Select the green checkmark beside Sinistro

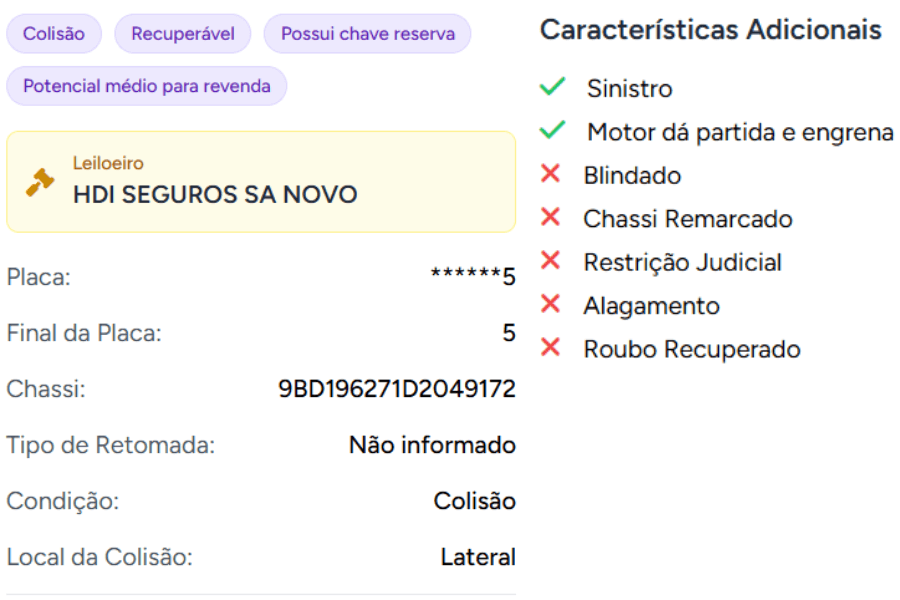click(x=553, y=88)
